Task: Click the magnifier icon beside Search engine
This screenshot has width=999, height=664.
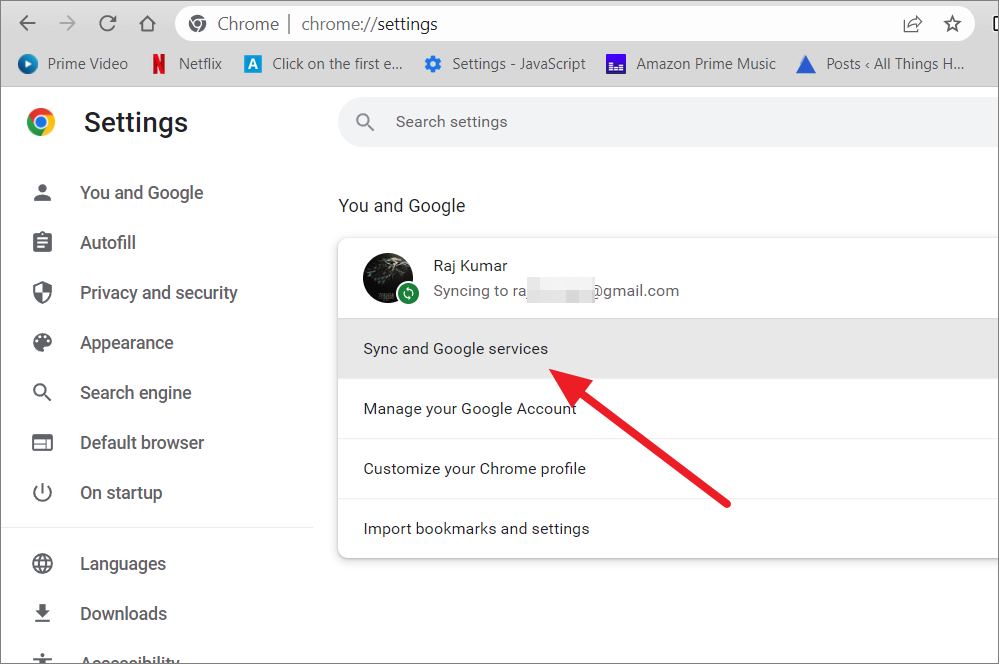Action: click(42, 393)
